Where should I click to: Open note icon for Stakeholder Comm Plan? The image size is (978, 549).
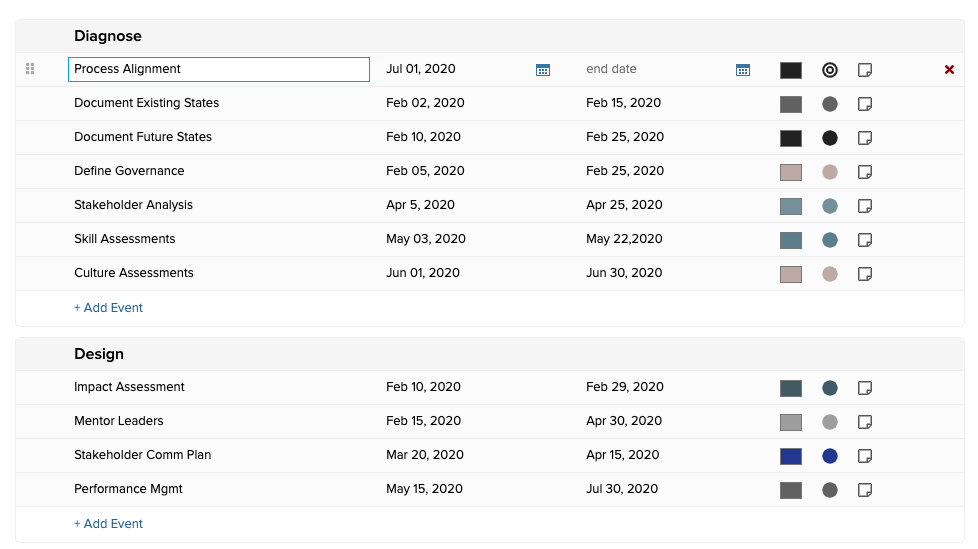[x=864, y=456]
